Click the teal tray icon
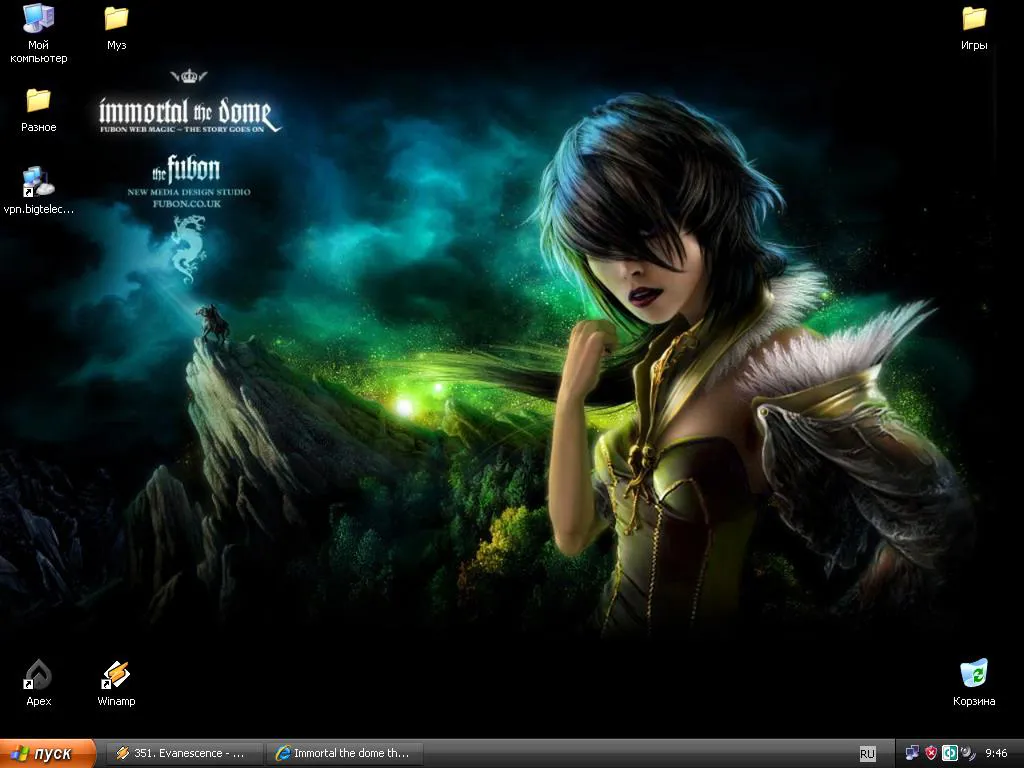Screen dimensions: 1024x768 [950, 753]
